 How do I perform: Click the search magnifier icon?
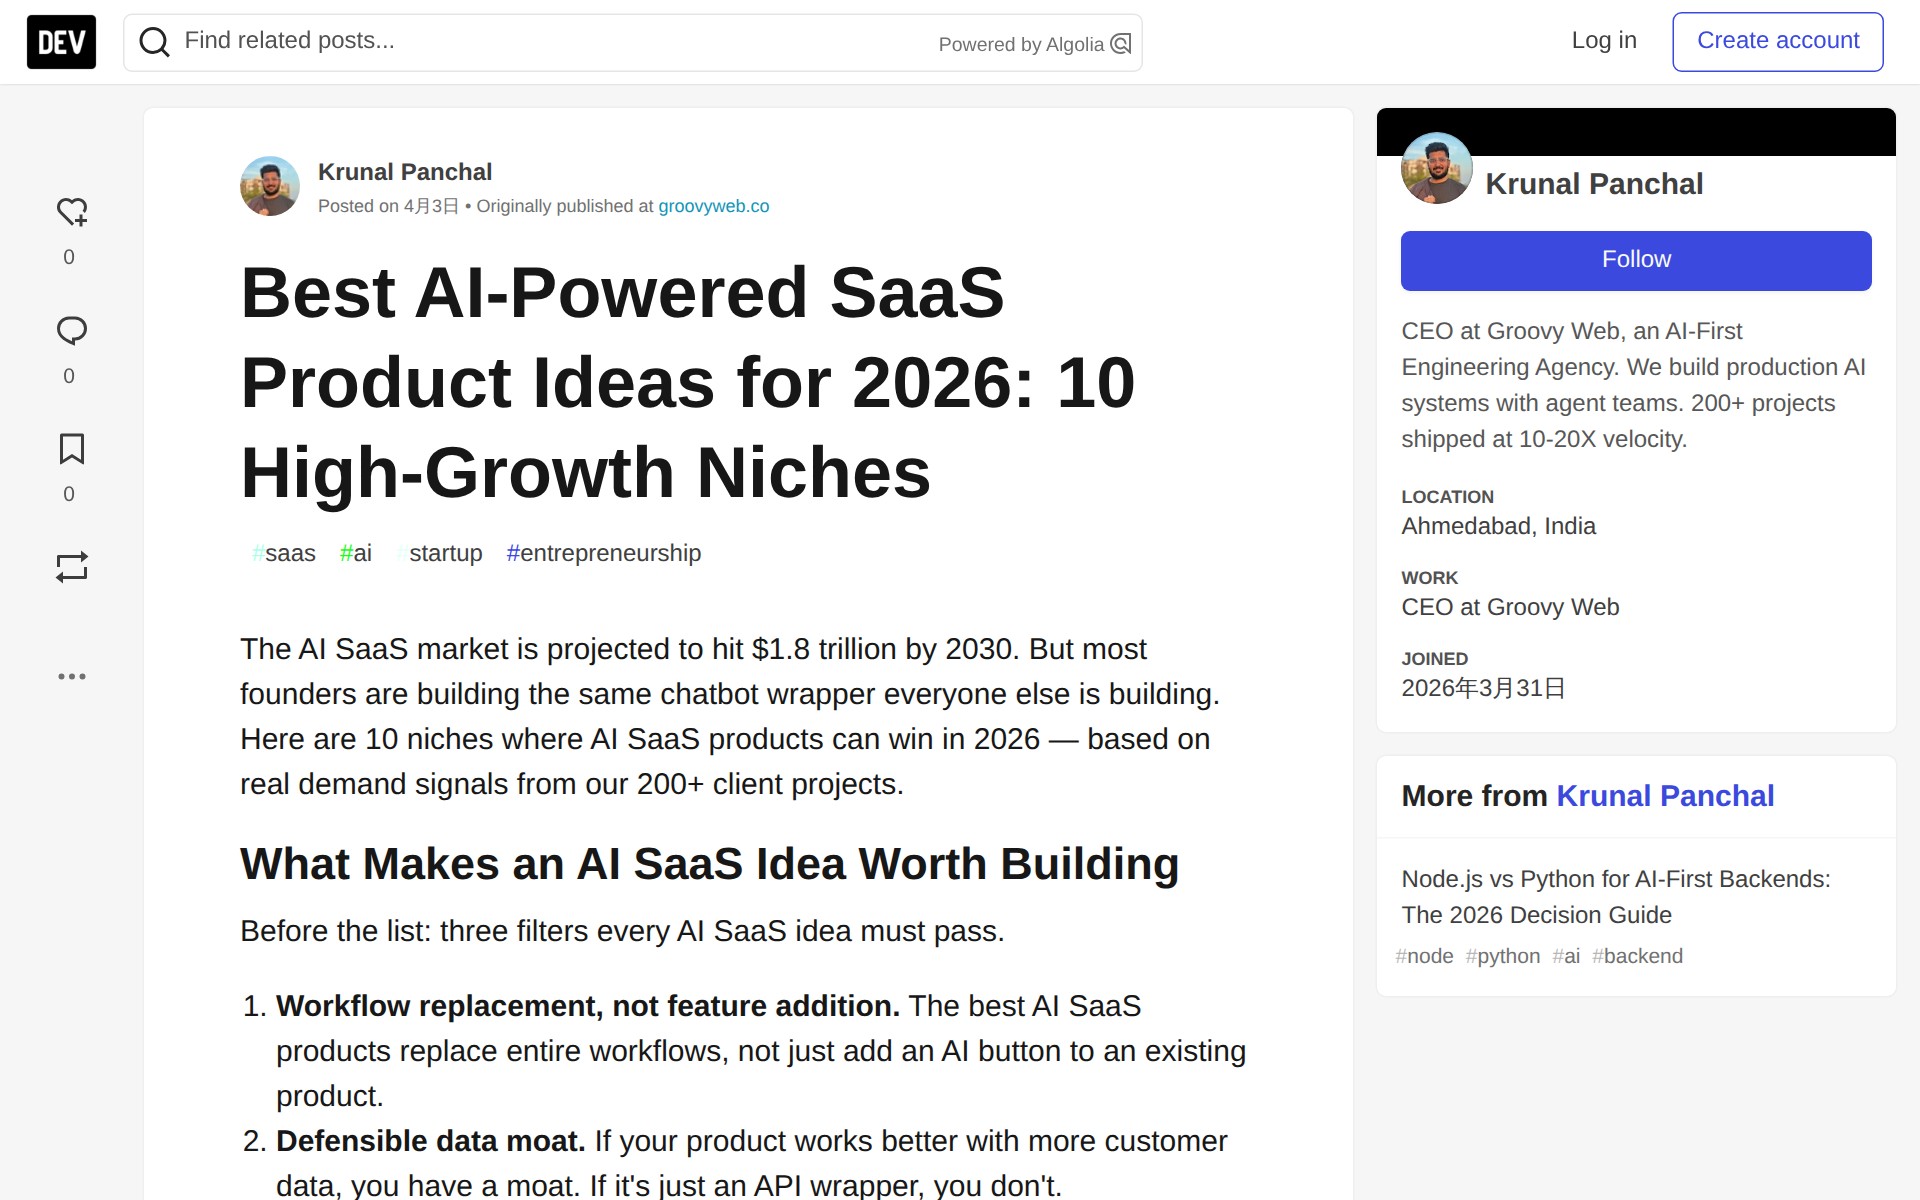coord(154,42)
